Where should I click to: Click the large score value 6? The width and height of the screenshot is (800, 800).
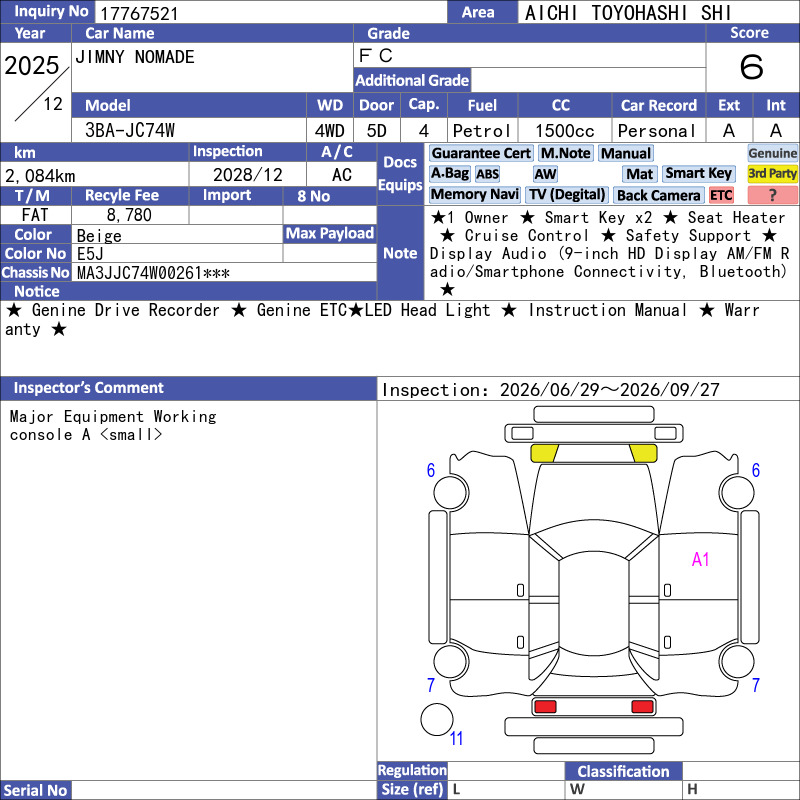tap(752, 67)
